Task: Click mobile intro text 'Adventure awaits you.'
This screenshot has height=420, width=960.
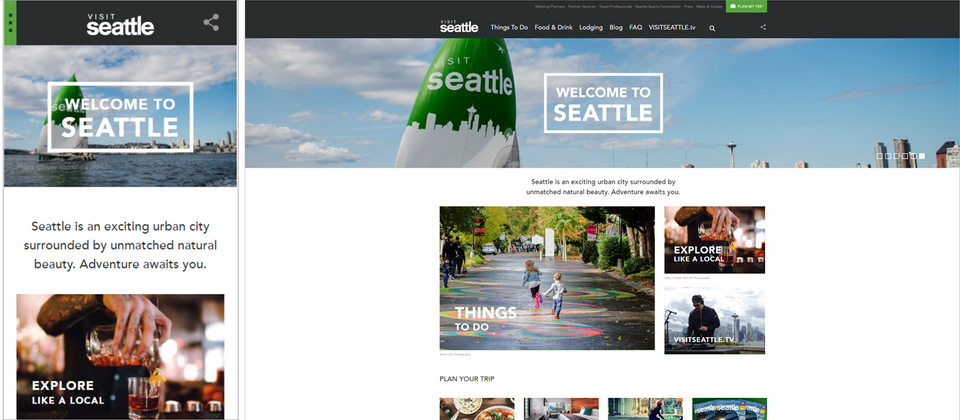Action: tap(143, 265)
